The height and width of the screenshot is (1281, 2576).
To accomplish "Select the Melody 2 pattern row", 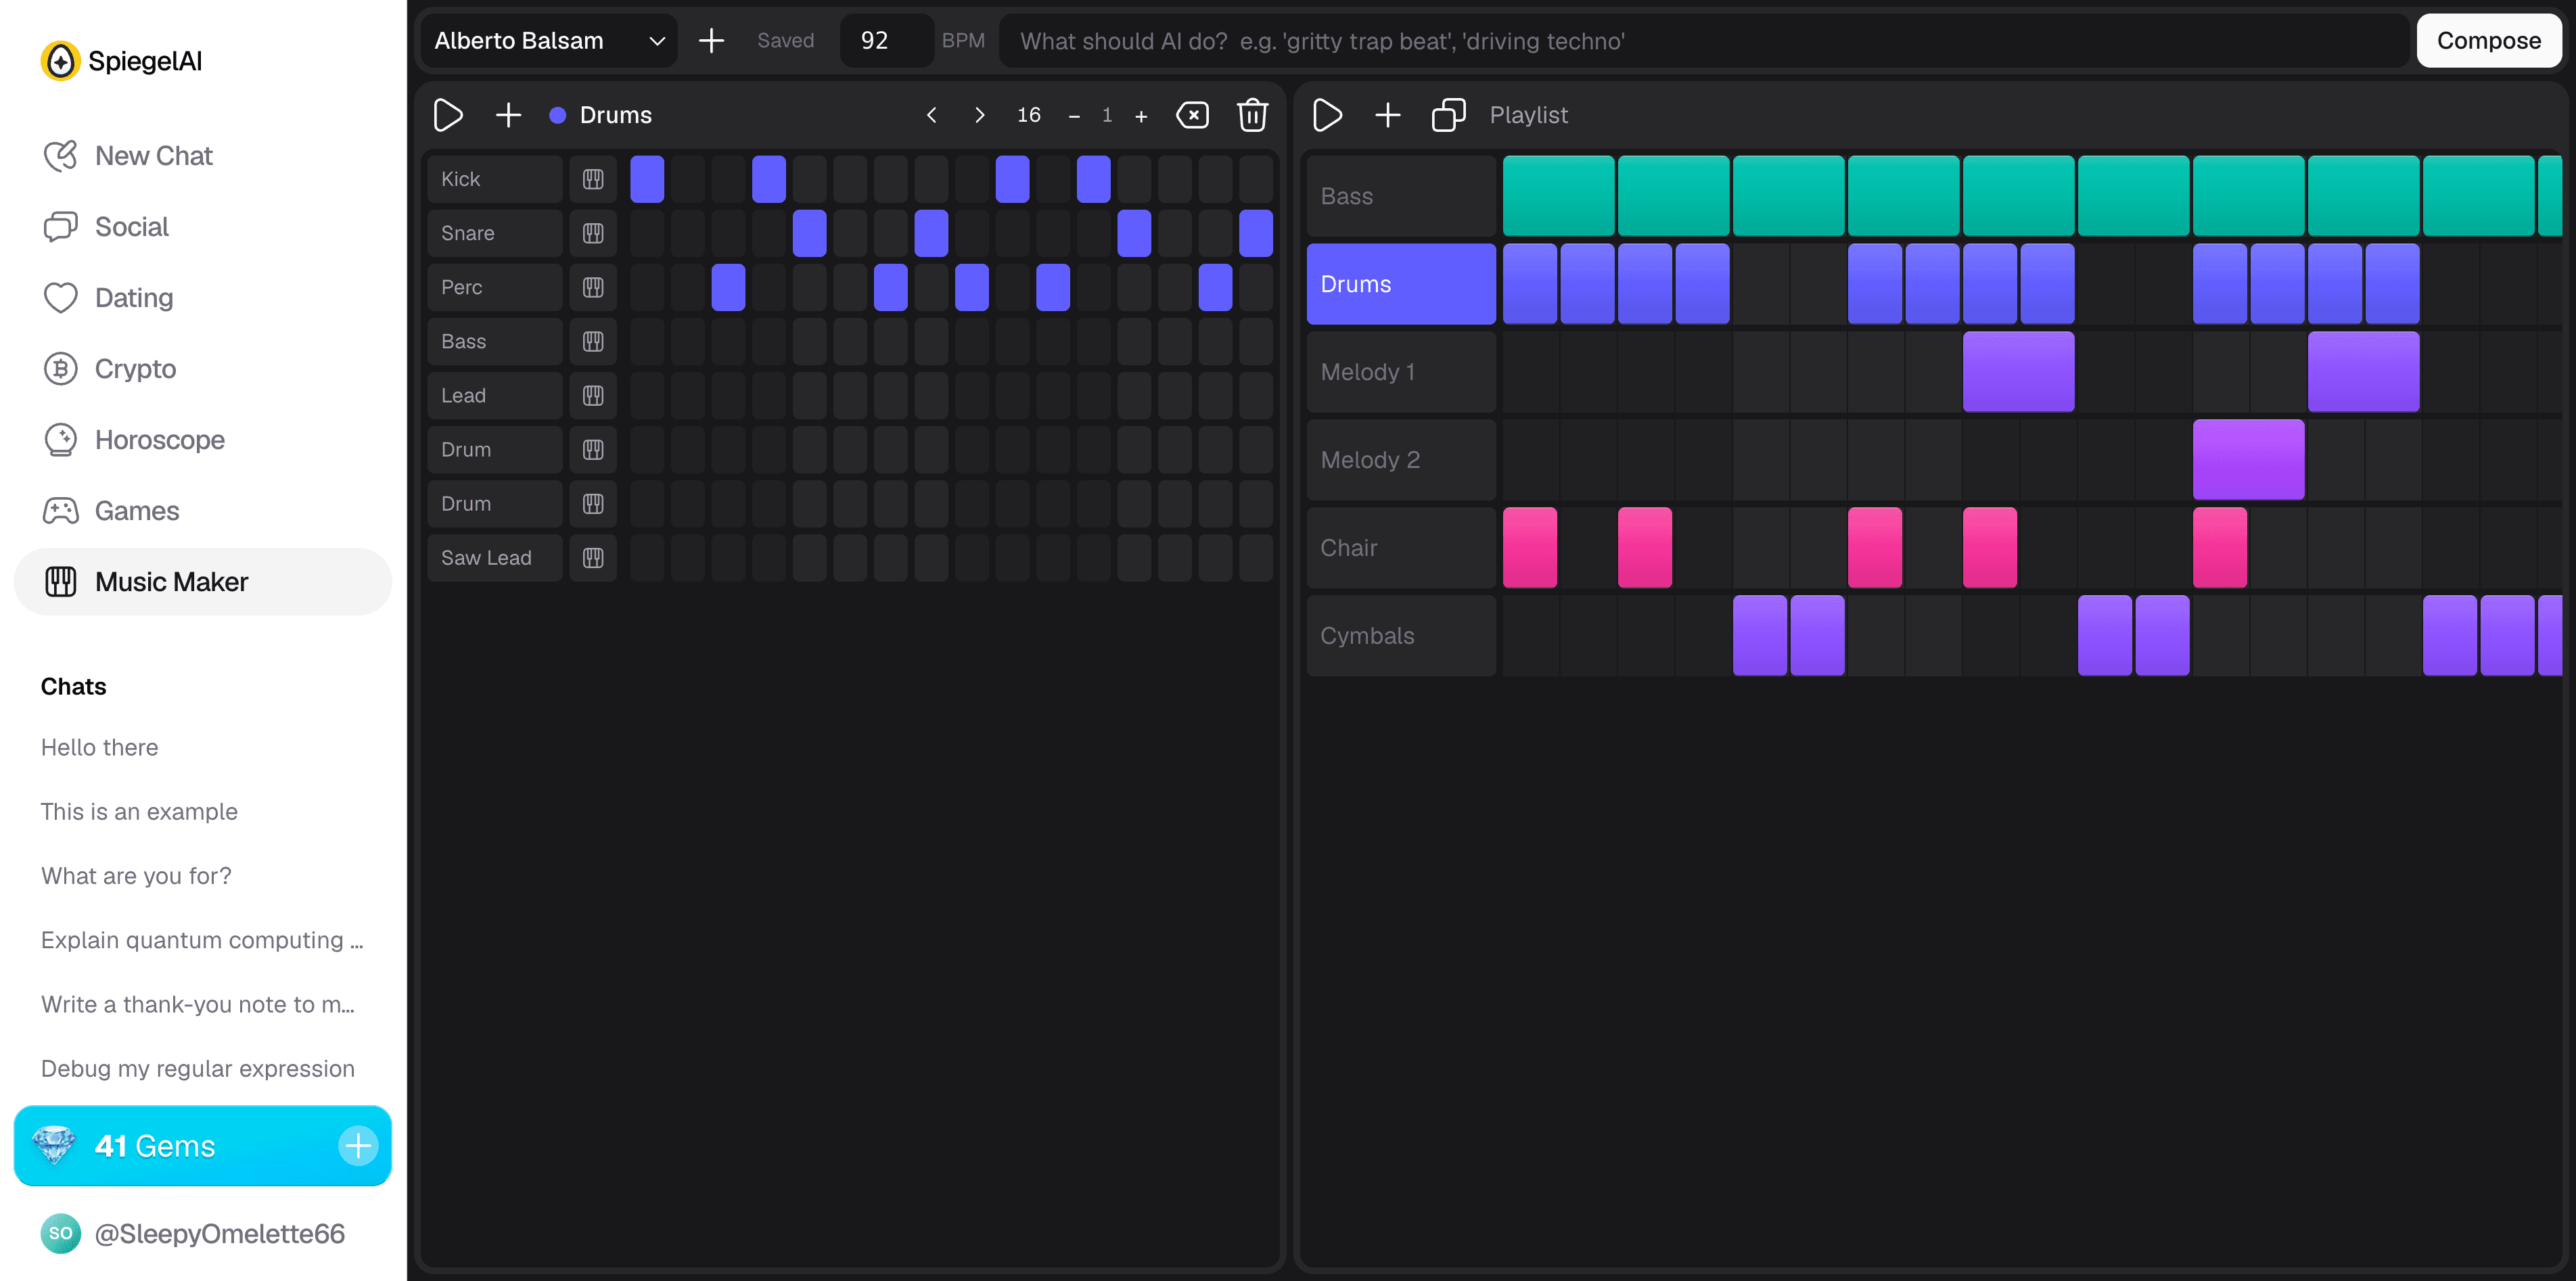I will [1401, 460].
